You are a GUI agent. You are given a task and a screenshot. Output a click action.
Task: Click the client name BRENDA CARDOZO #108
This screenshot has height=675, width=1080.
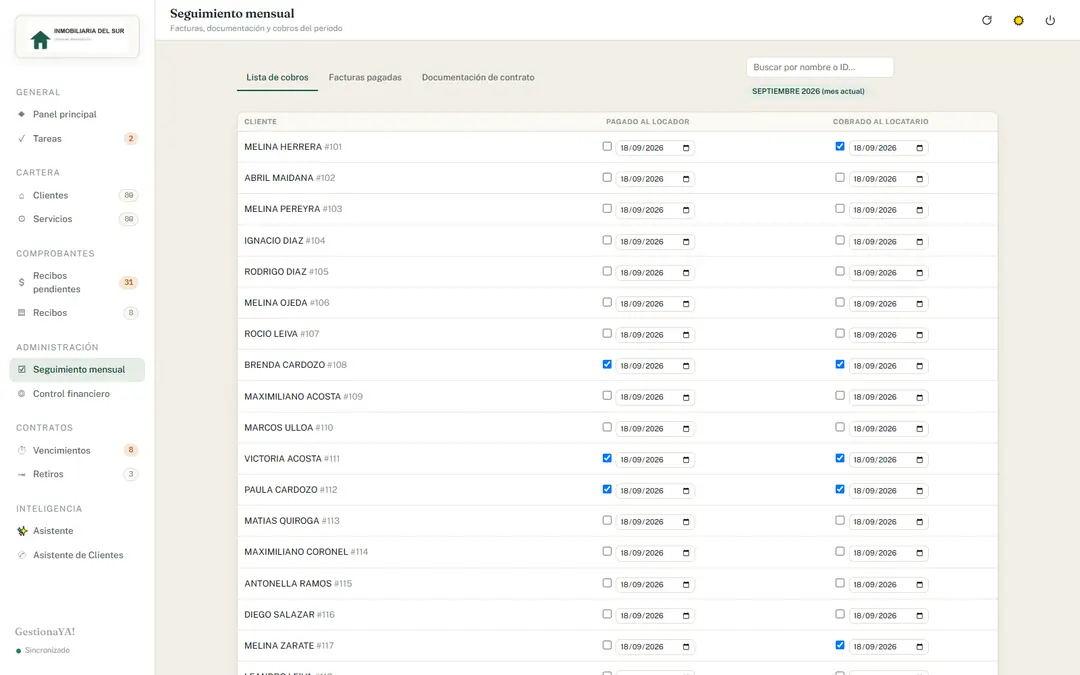295,364
